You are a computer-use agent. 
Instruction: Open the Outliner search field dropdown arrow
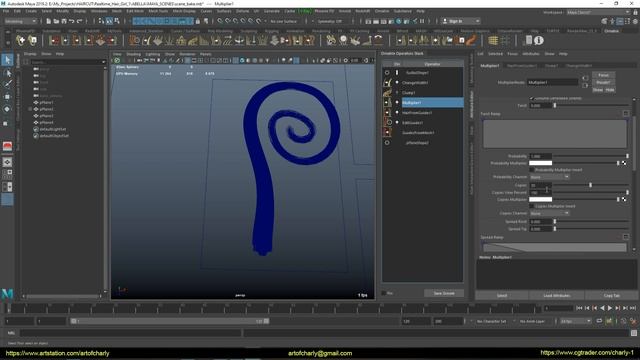pos(103,62)
